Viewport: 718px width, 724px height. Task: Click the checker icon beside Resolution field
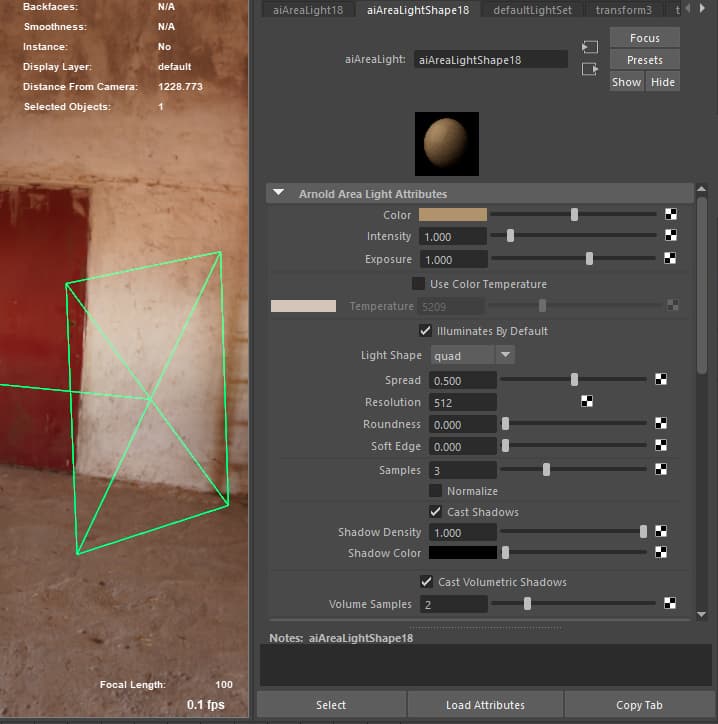tap(587, 402)
